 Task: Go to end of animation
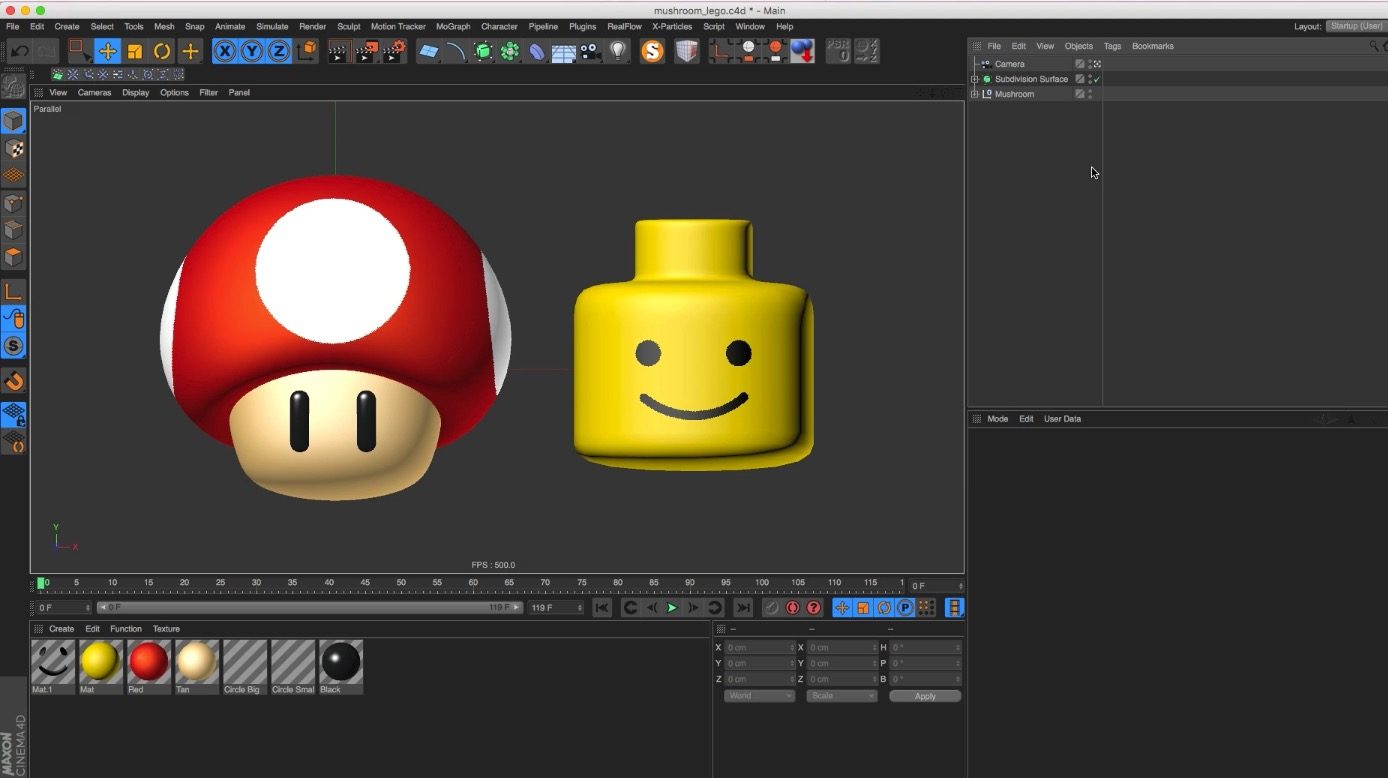(x=743, y=608)
